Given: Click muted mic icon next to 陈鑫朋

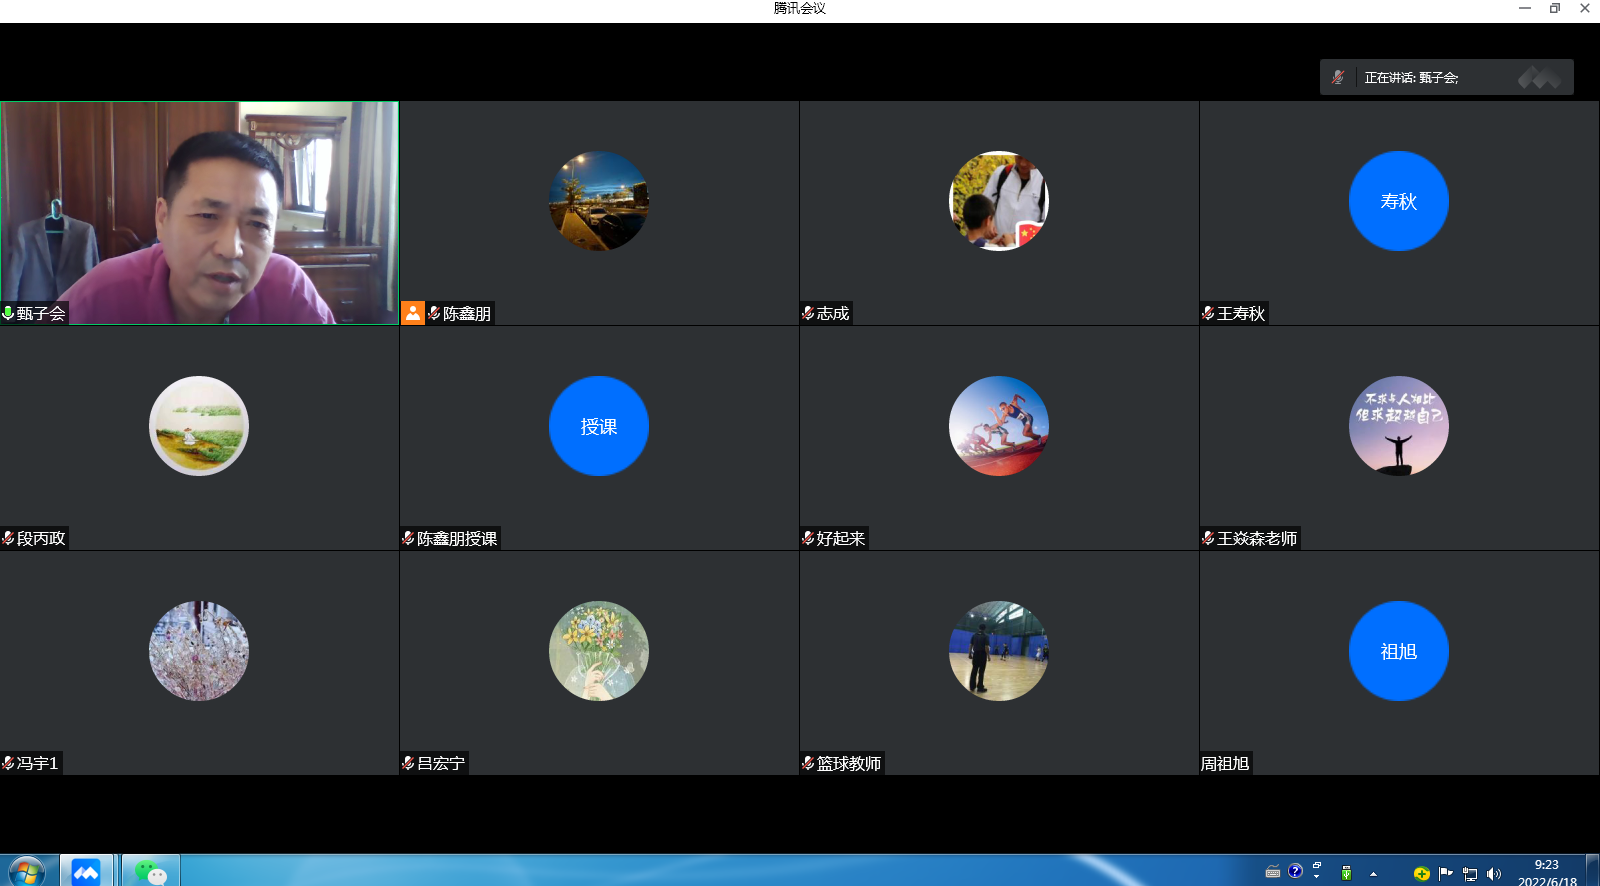Looking at the screenshot, I should pos(434,313).
